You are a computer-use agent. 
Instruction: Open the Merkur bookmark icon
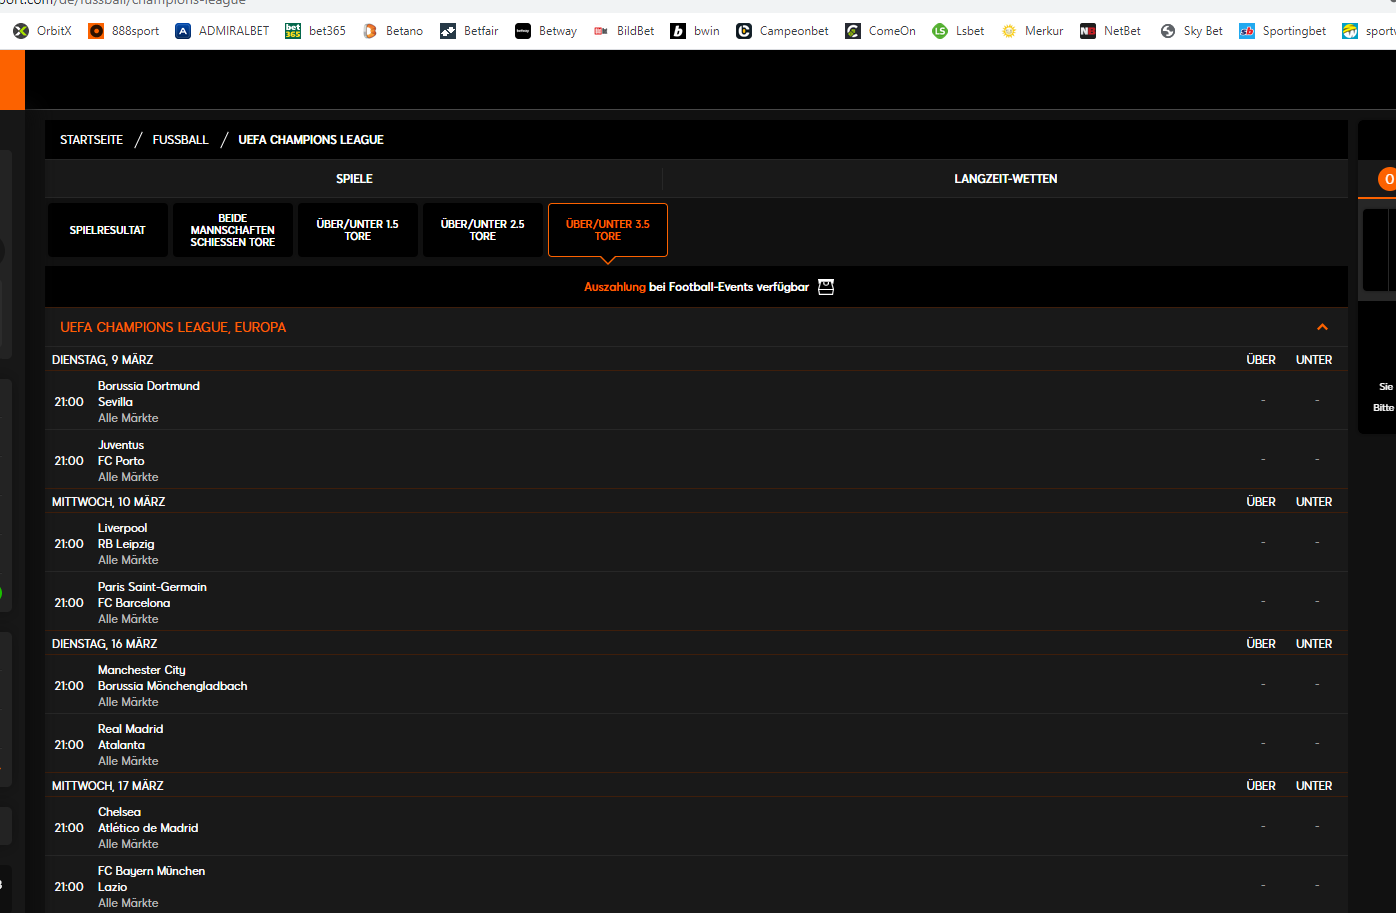[1009, 31]
